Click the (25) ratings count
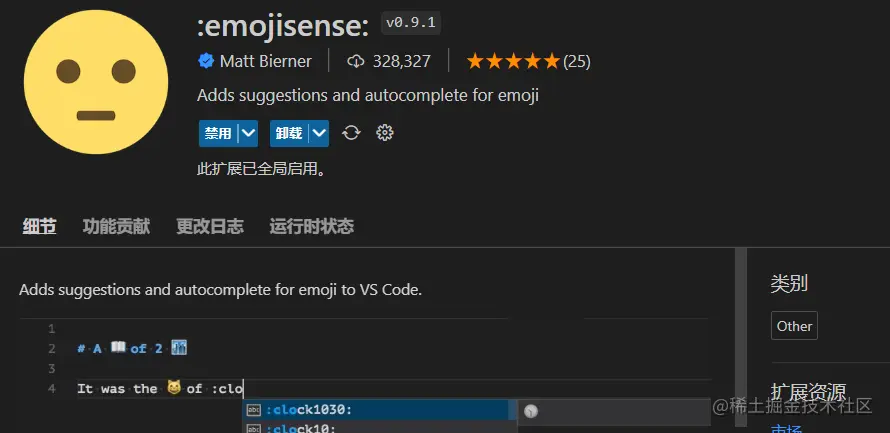Image resolution: width=890 pixels, height=433 pixels. (x=577, y=61)
